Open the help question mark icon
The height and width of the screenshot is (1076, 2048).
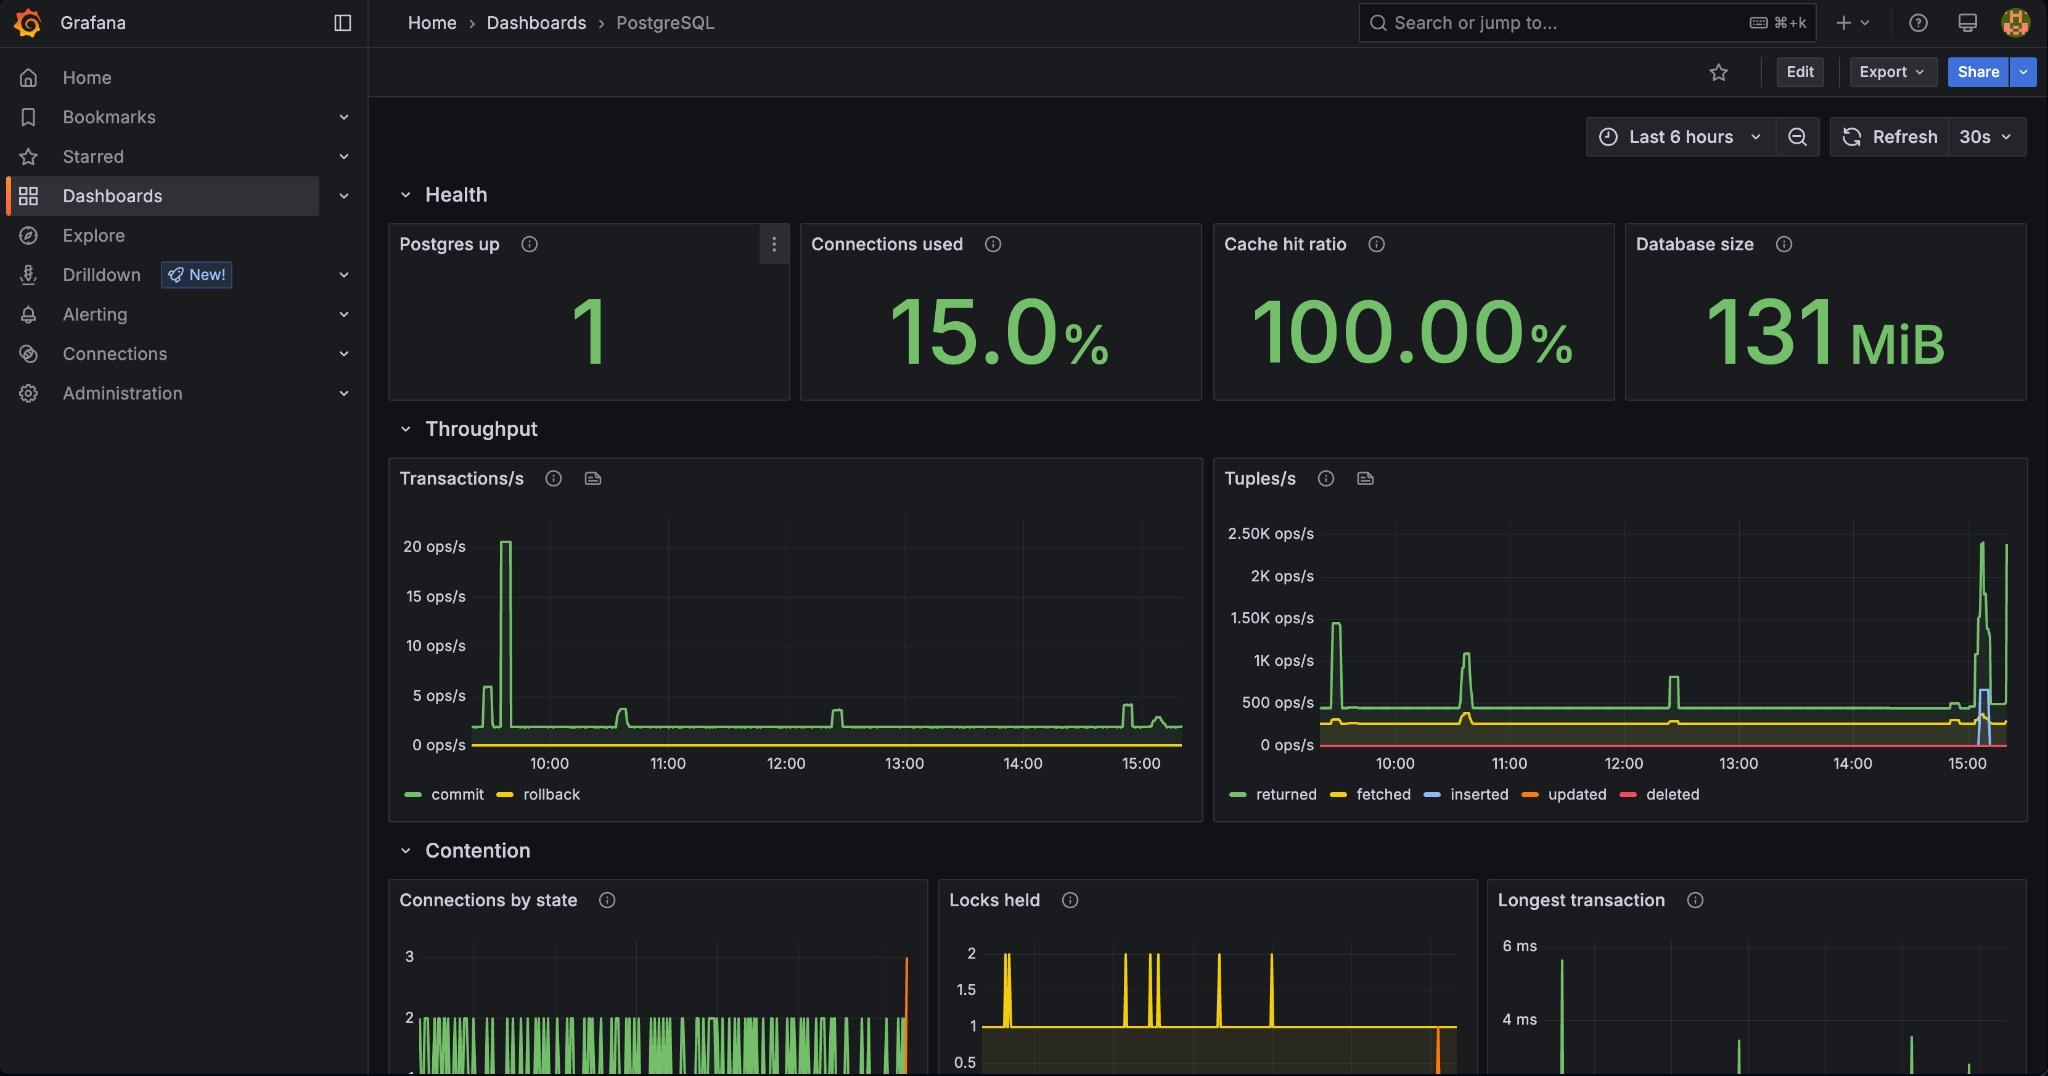pos(1918,23)
